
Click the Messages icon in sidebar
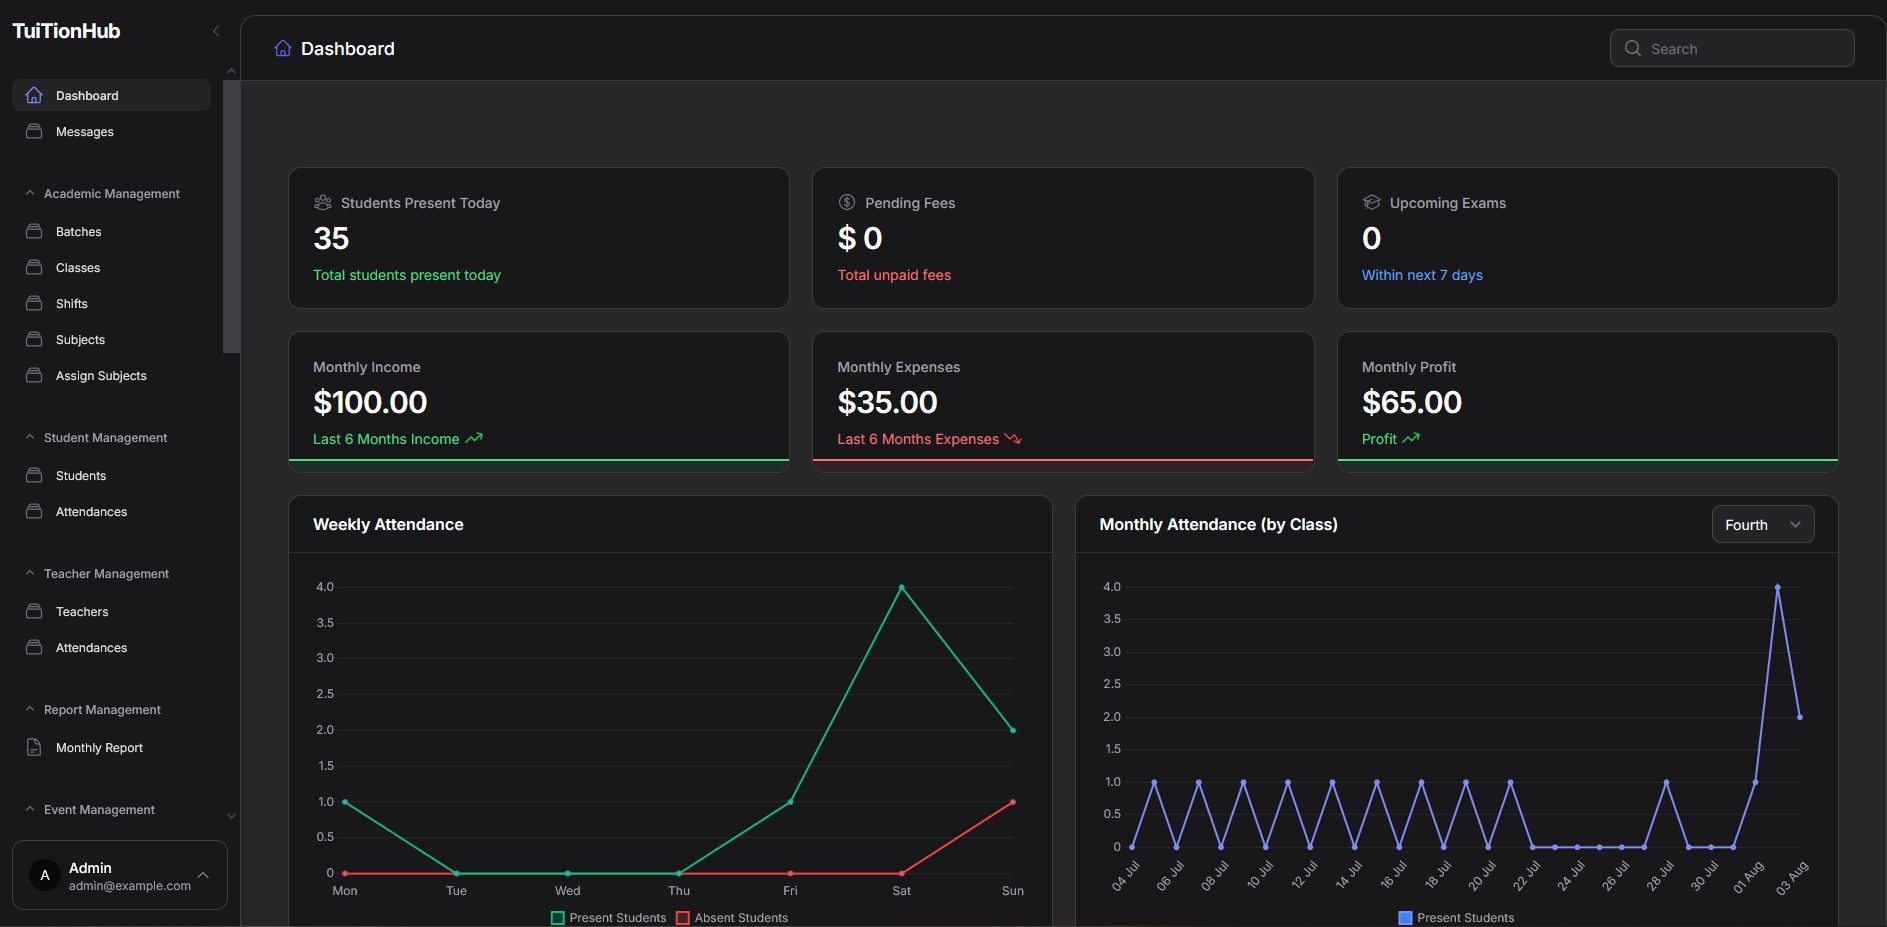tap(34, 131)
